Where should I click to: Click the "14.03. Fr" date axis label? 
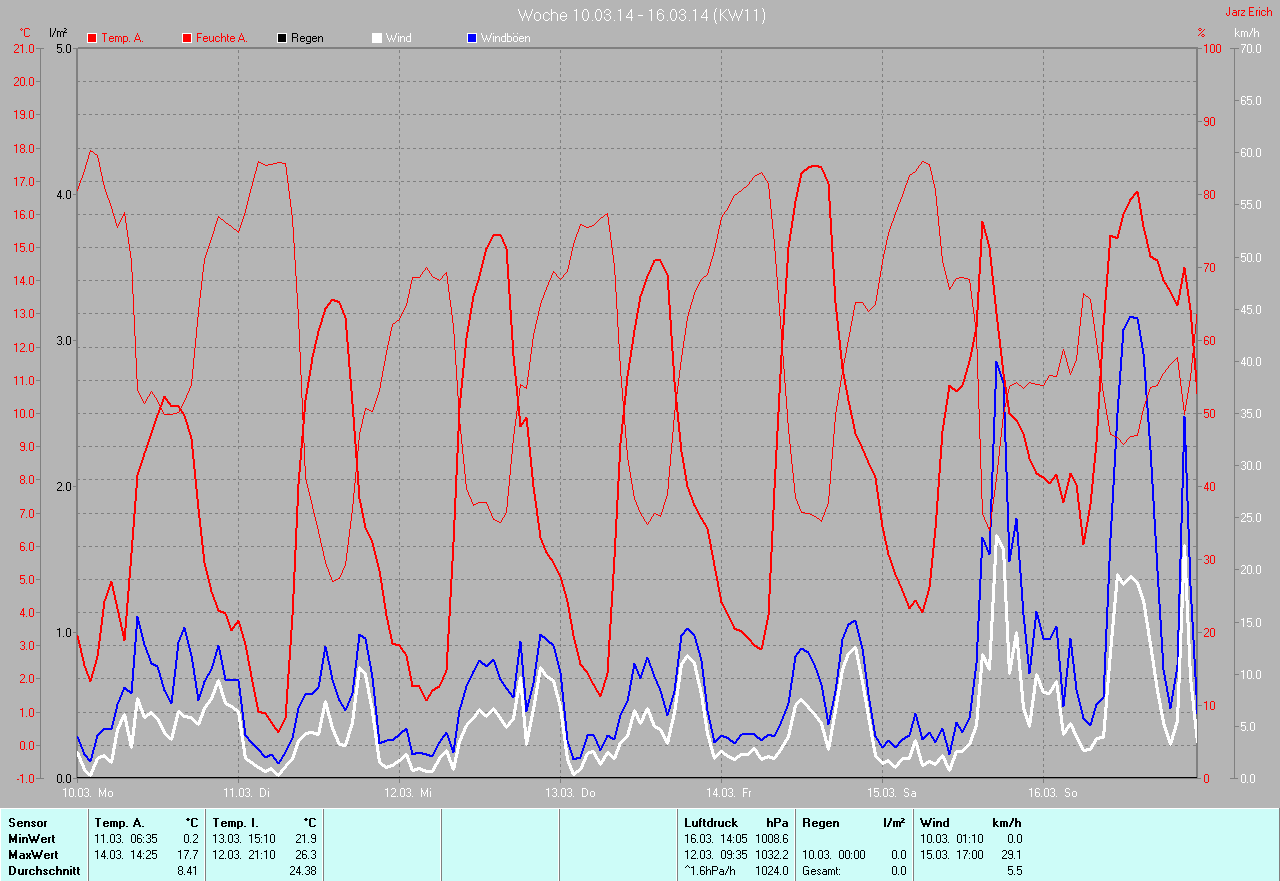click(729, 793)
